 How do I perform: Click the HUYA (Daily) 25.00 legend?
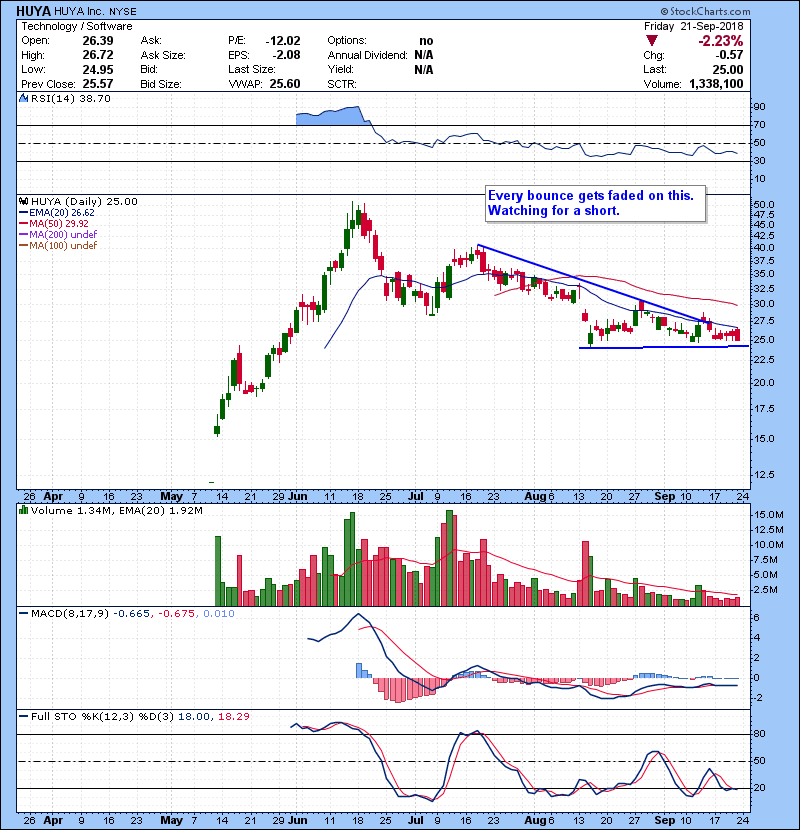point(84,201)
